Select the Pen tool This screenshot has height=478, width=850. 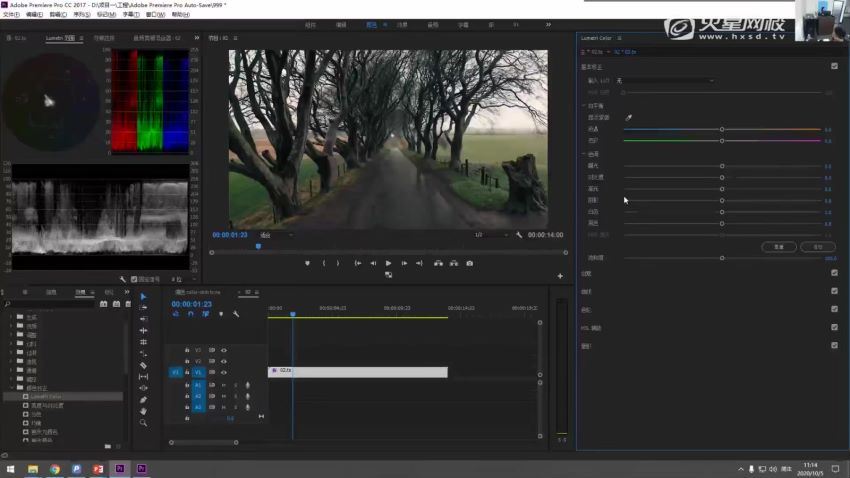[x=143, y=399]
